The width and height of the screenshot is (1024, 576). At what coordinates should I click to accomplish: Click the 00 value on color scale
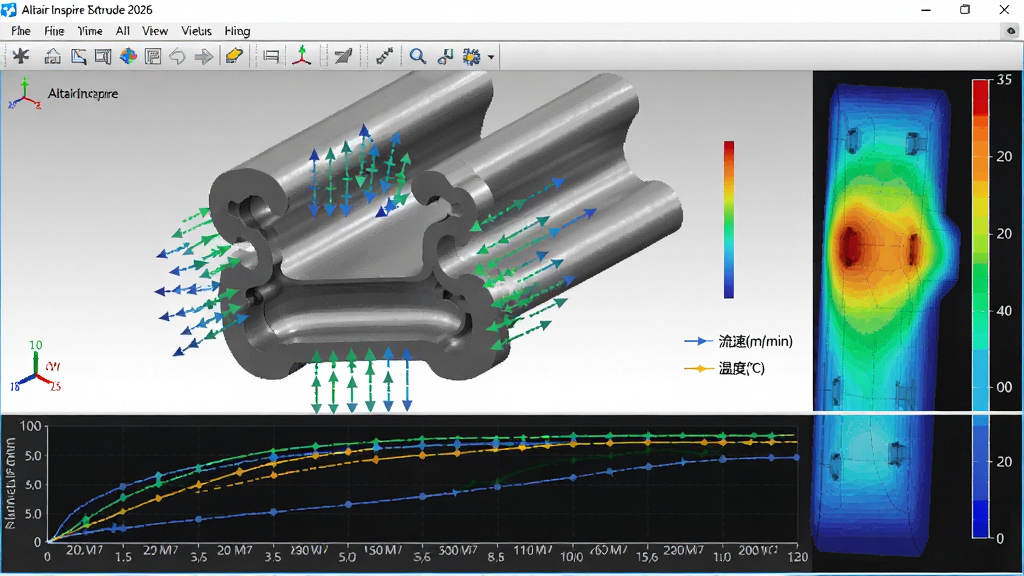1004,387
